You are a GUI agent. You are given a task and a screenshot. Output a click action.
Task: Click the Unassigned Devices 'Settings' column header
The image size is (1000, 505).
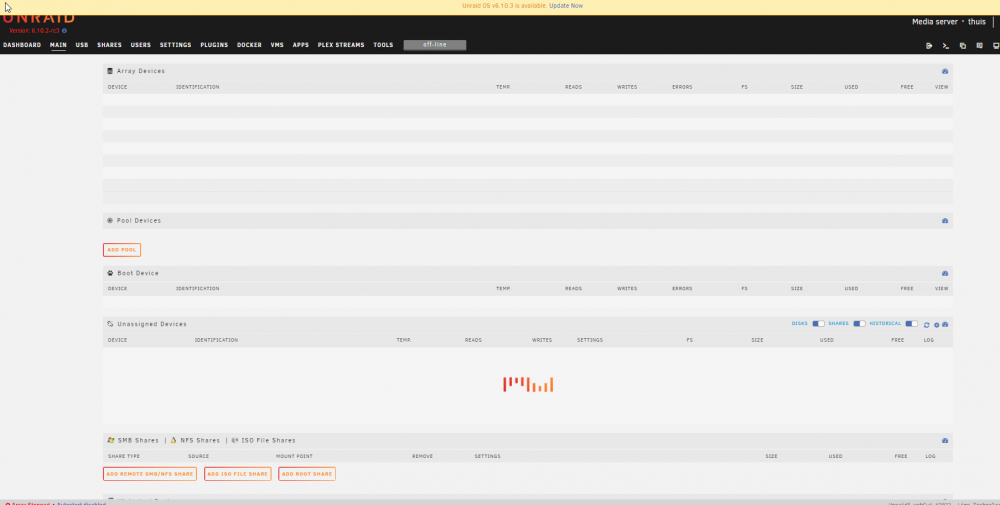(x=590, y=340)
